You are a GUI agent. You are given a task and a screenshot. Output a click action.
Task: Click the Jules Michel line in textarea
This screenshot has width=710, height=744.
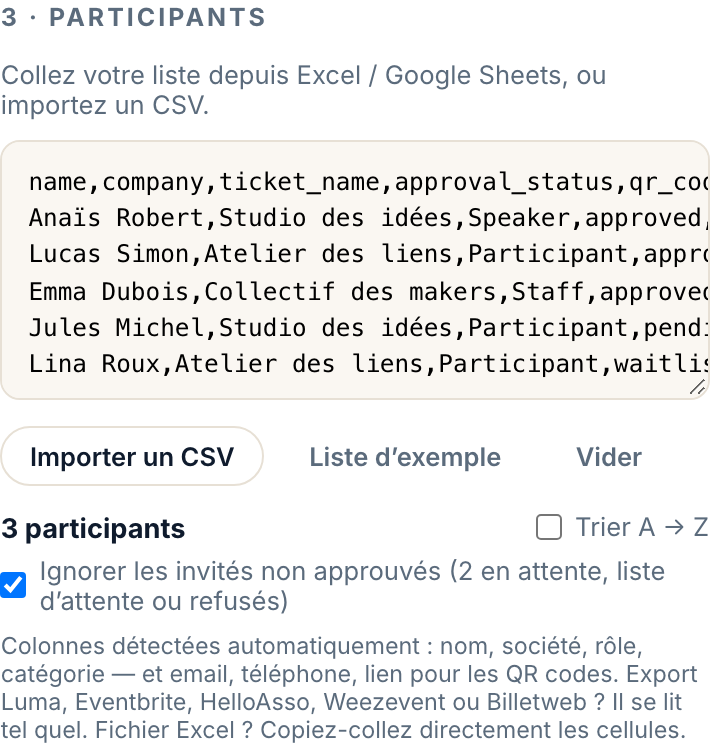[368, 327]
